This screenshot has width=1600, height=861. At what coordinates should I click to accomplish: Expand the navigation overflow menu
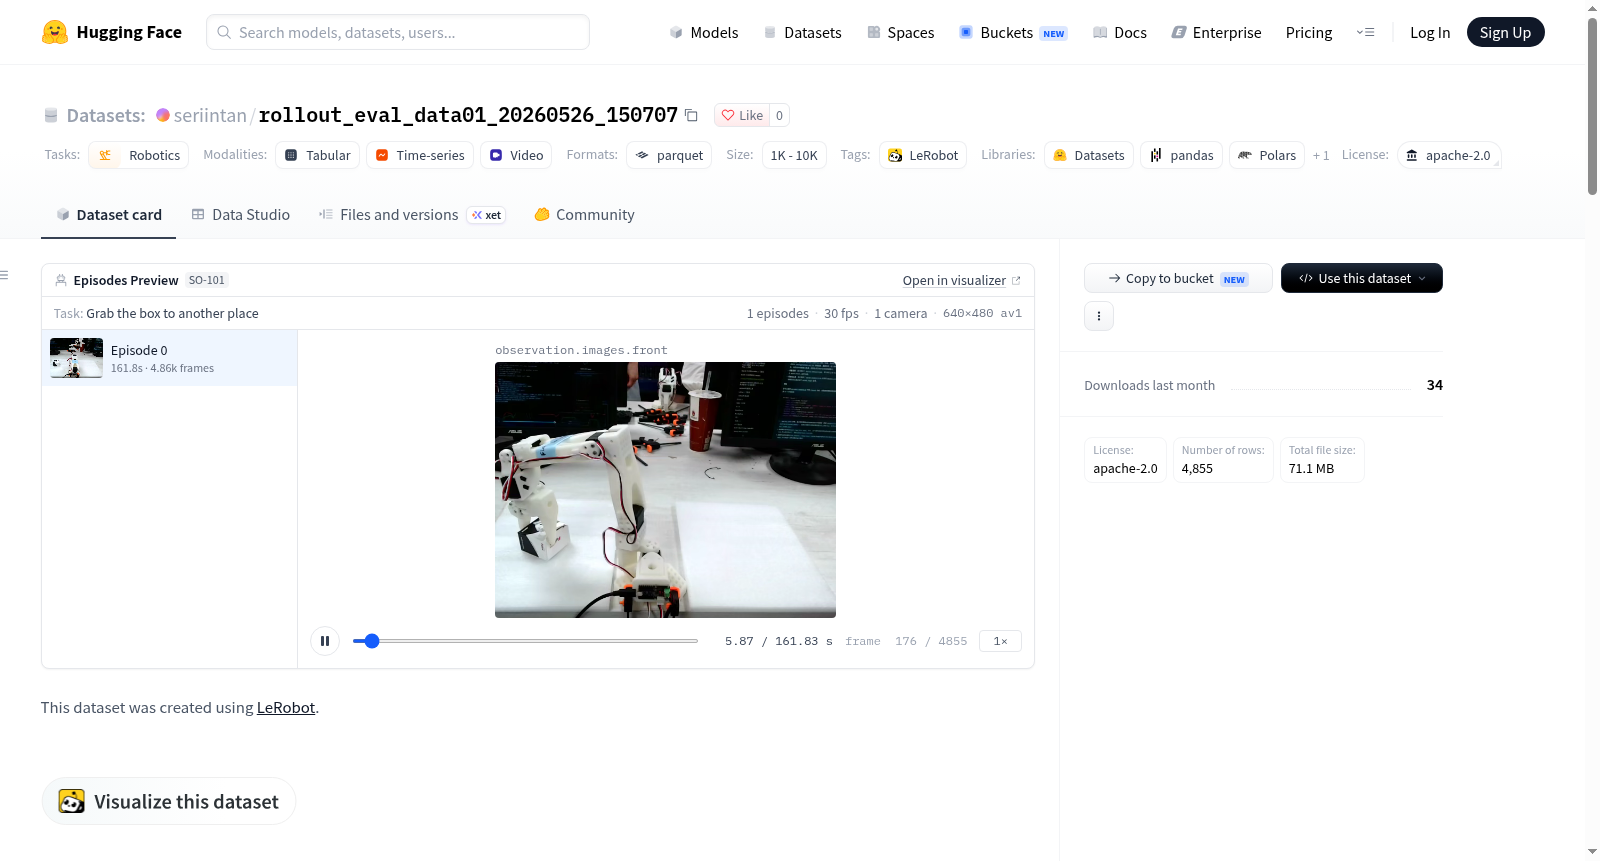coord(1365,32)
